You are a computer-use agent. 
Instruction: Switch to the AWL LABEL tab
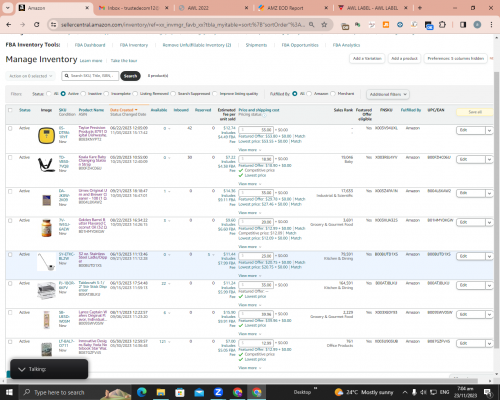[373, 8]
